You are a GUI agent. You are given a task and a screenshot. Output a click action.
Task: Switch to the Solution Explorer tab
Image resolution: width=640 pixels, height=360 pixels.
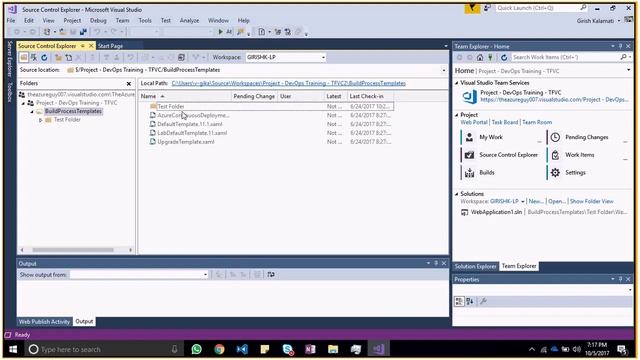[x=476, y=266]
